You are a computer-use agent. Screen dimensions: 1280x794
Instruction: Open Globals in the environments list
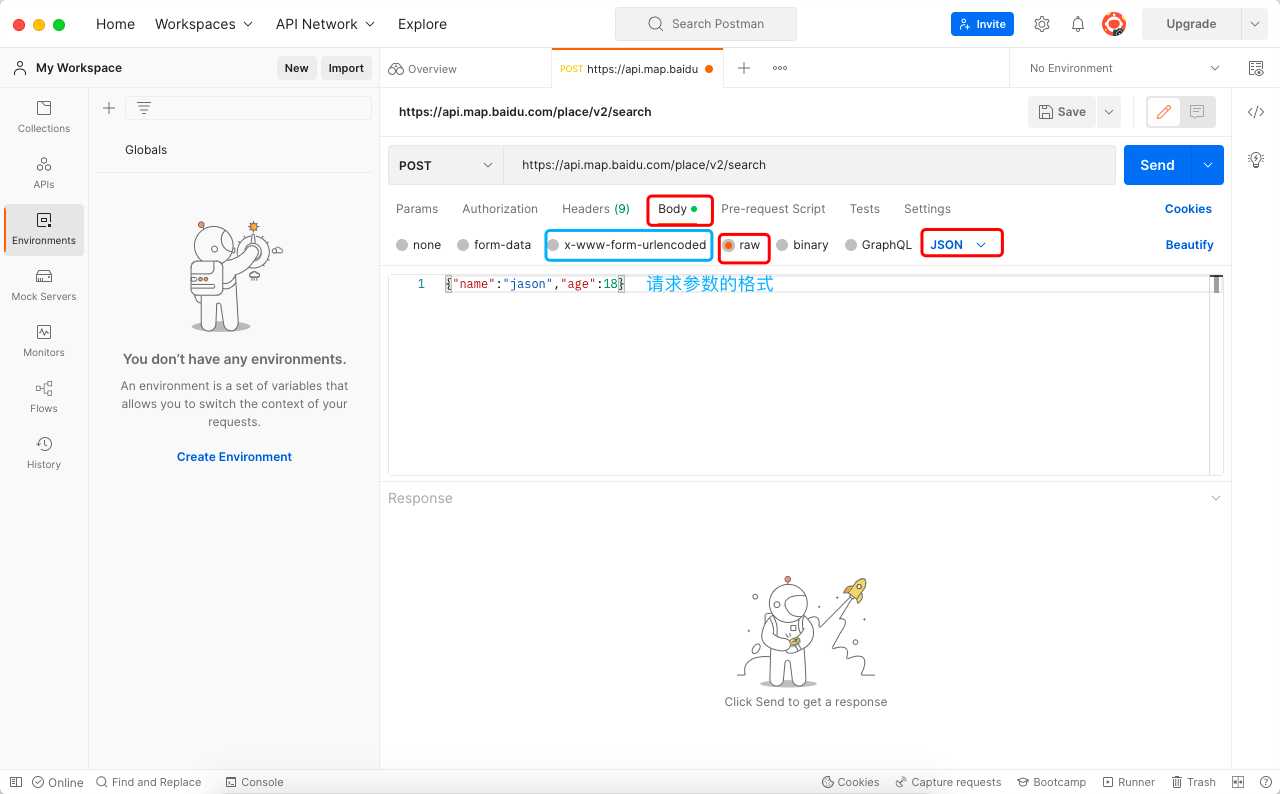point(146,150)
